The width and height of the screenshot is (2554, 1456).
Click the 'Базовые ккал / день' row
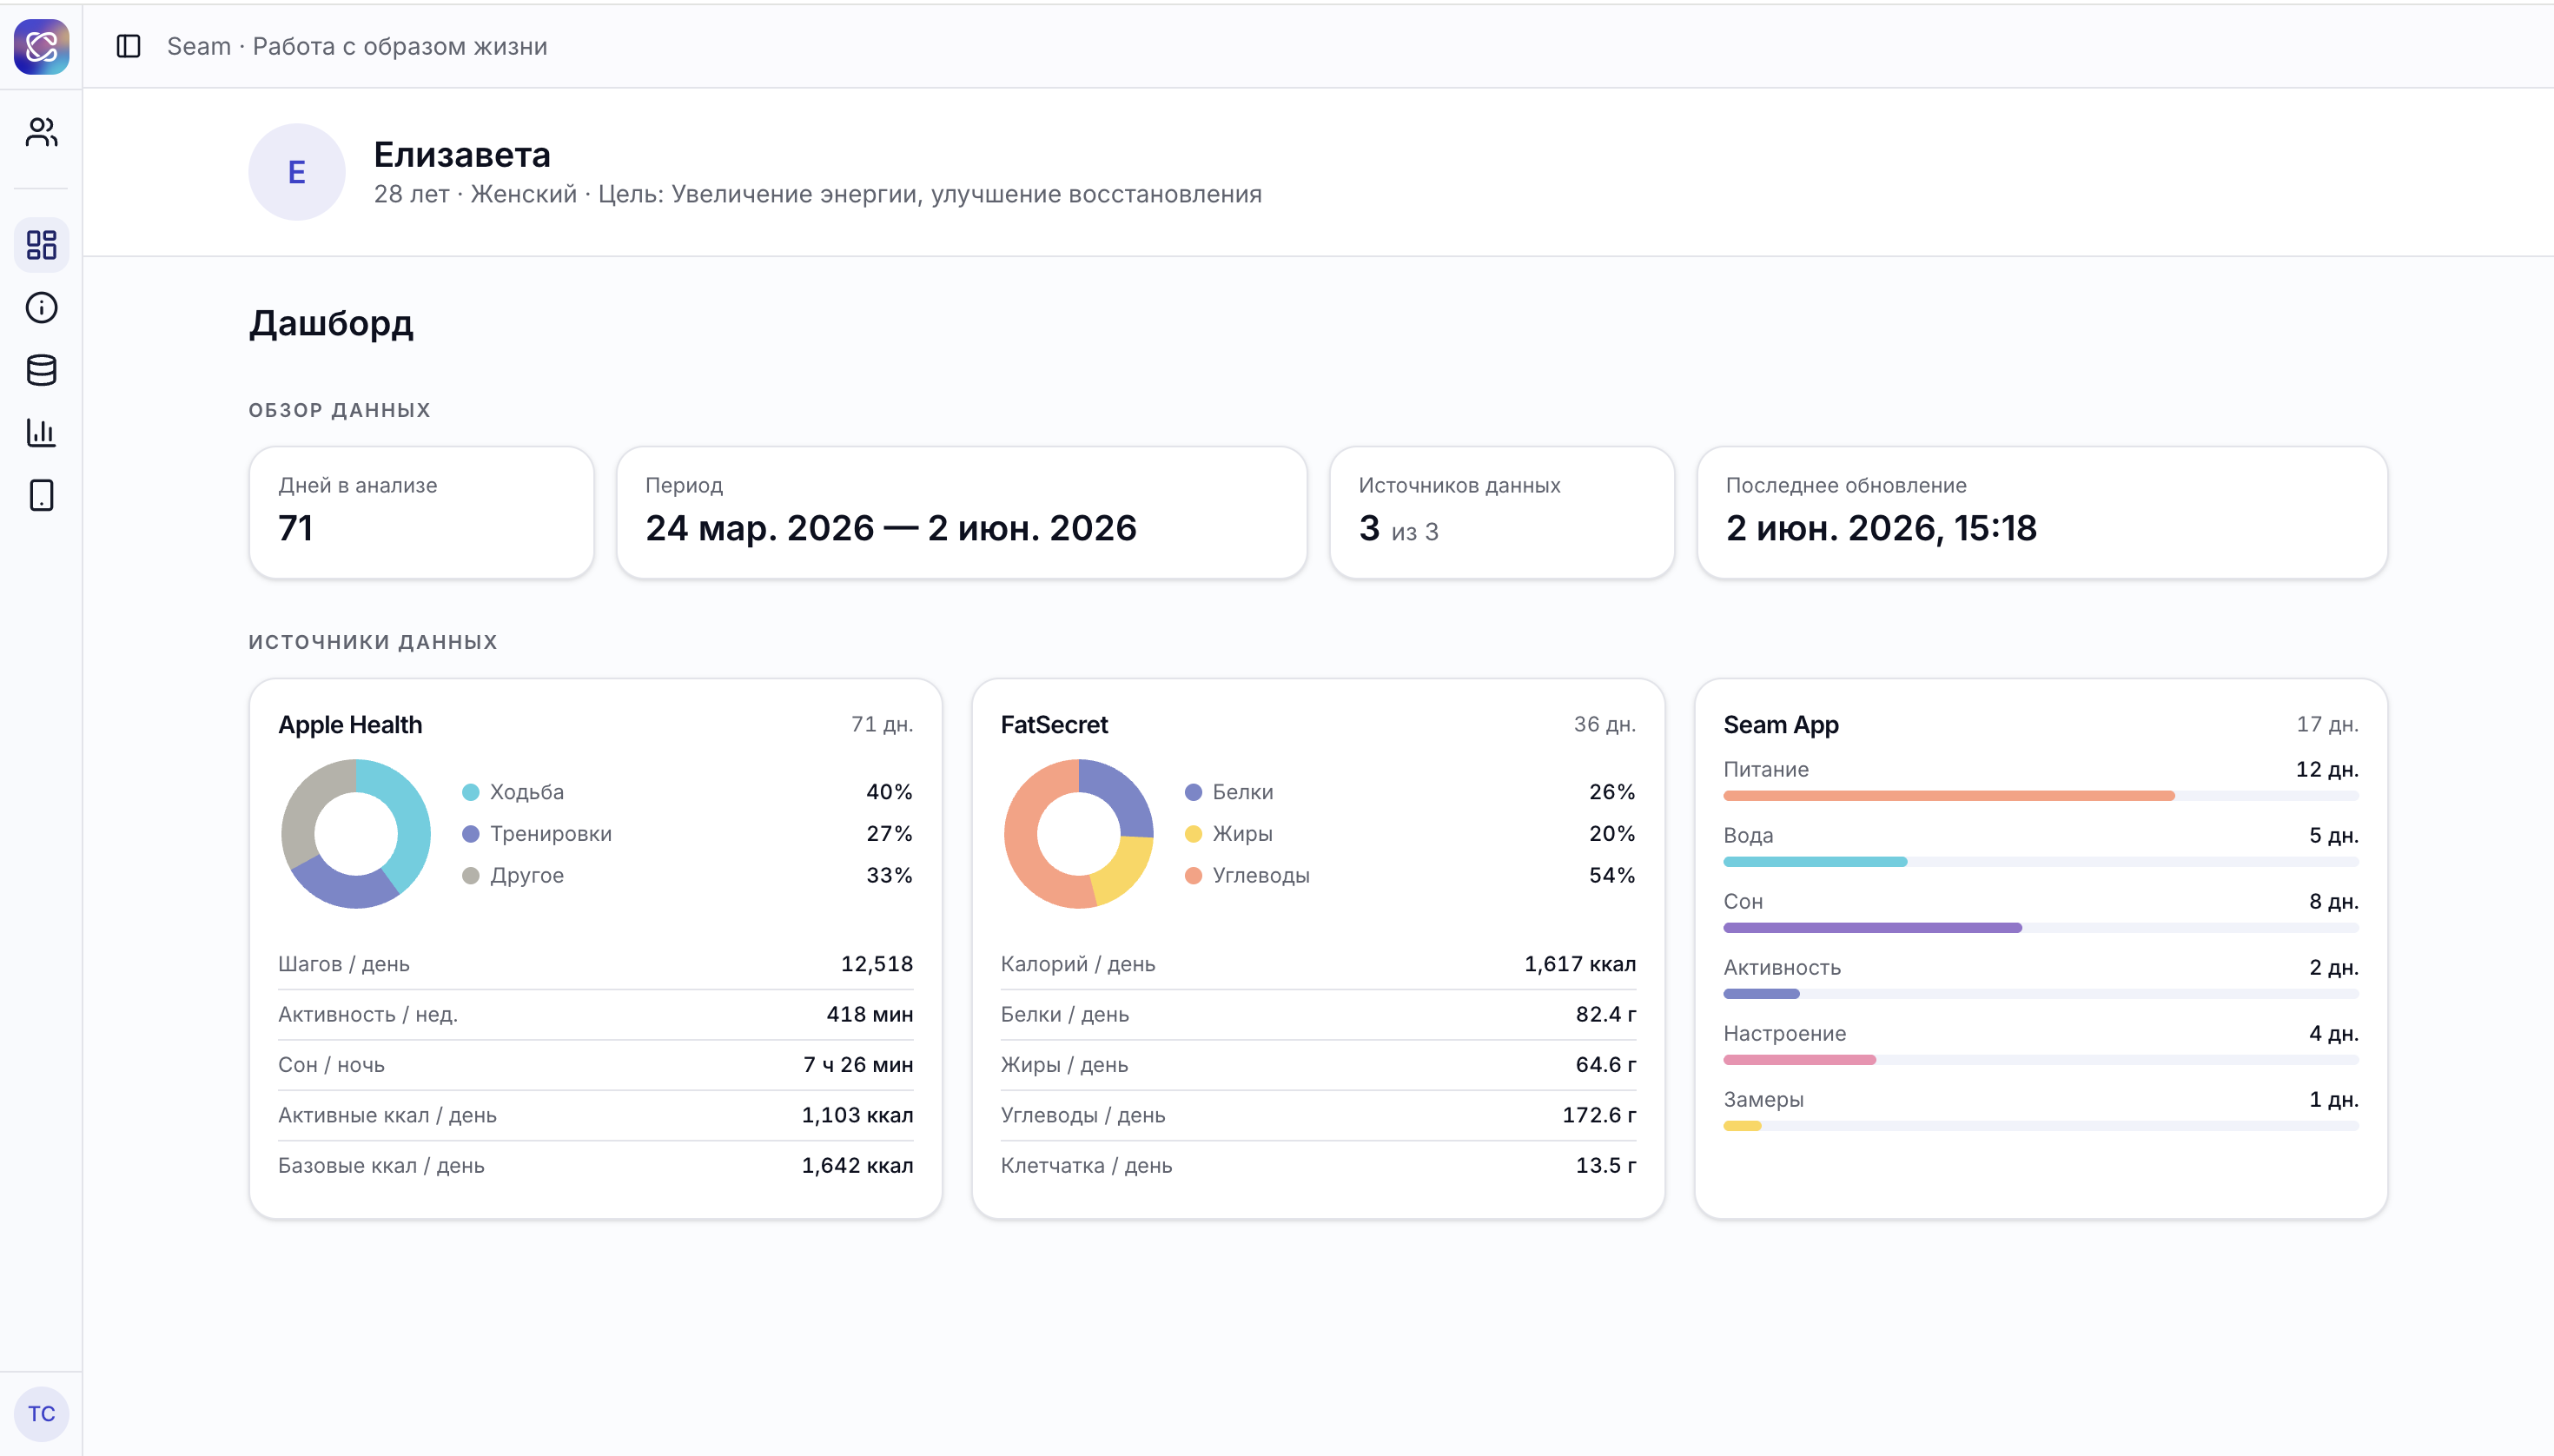(596, 1166)
